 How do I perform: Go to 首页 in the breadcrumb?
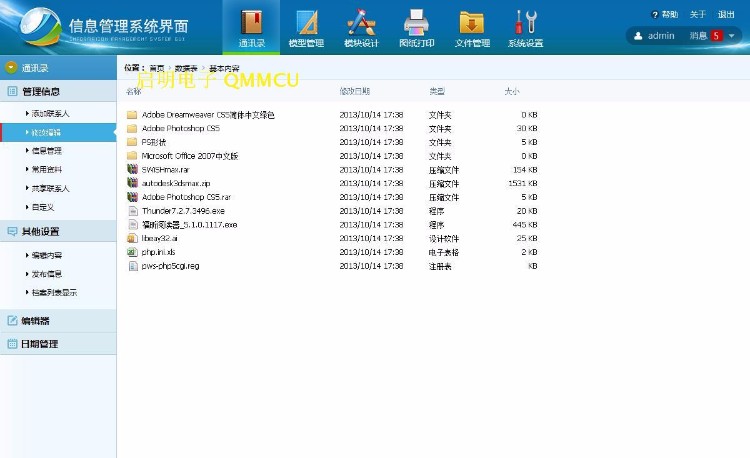[x=157, y=68]
